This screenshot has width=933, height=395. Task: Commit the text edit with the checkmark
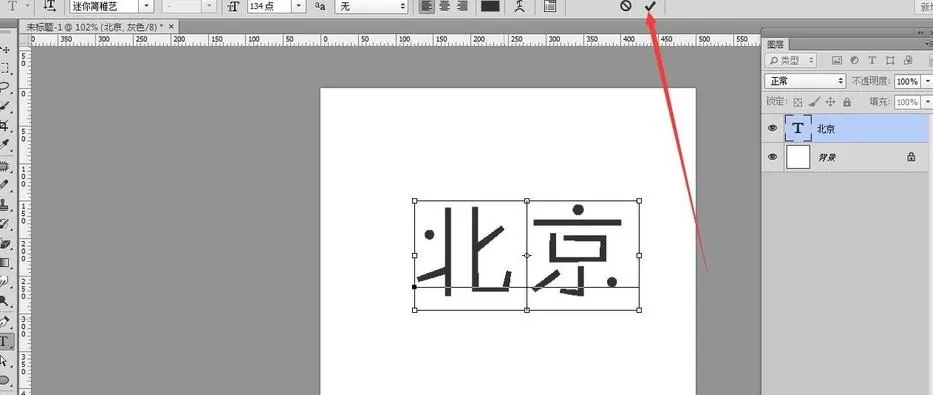649,6
